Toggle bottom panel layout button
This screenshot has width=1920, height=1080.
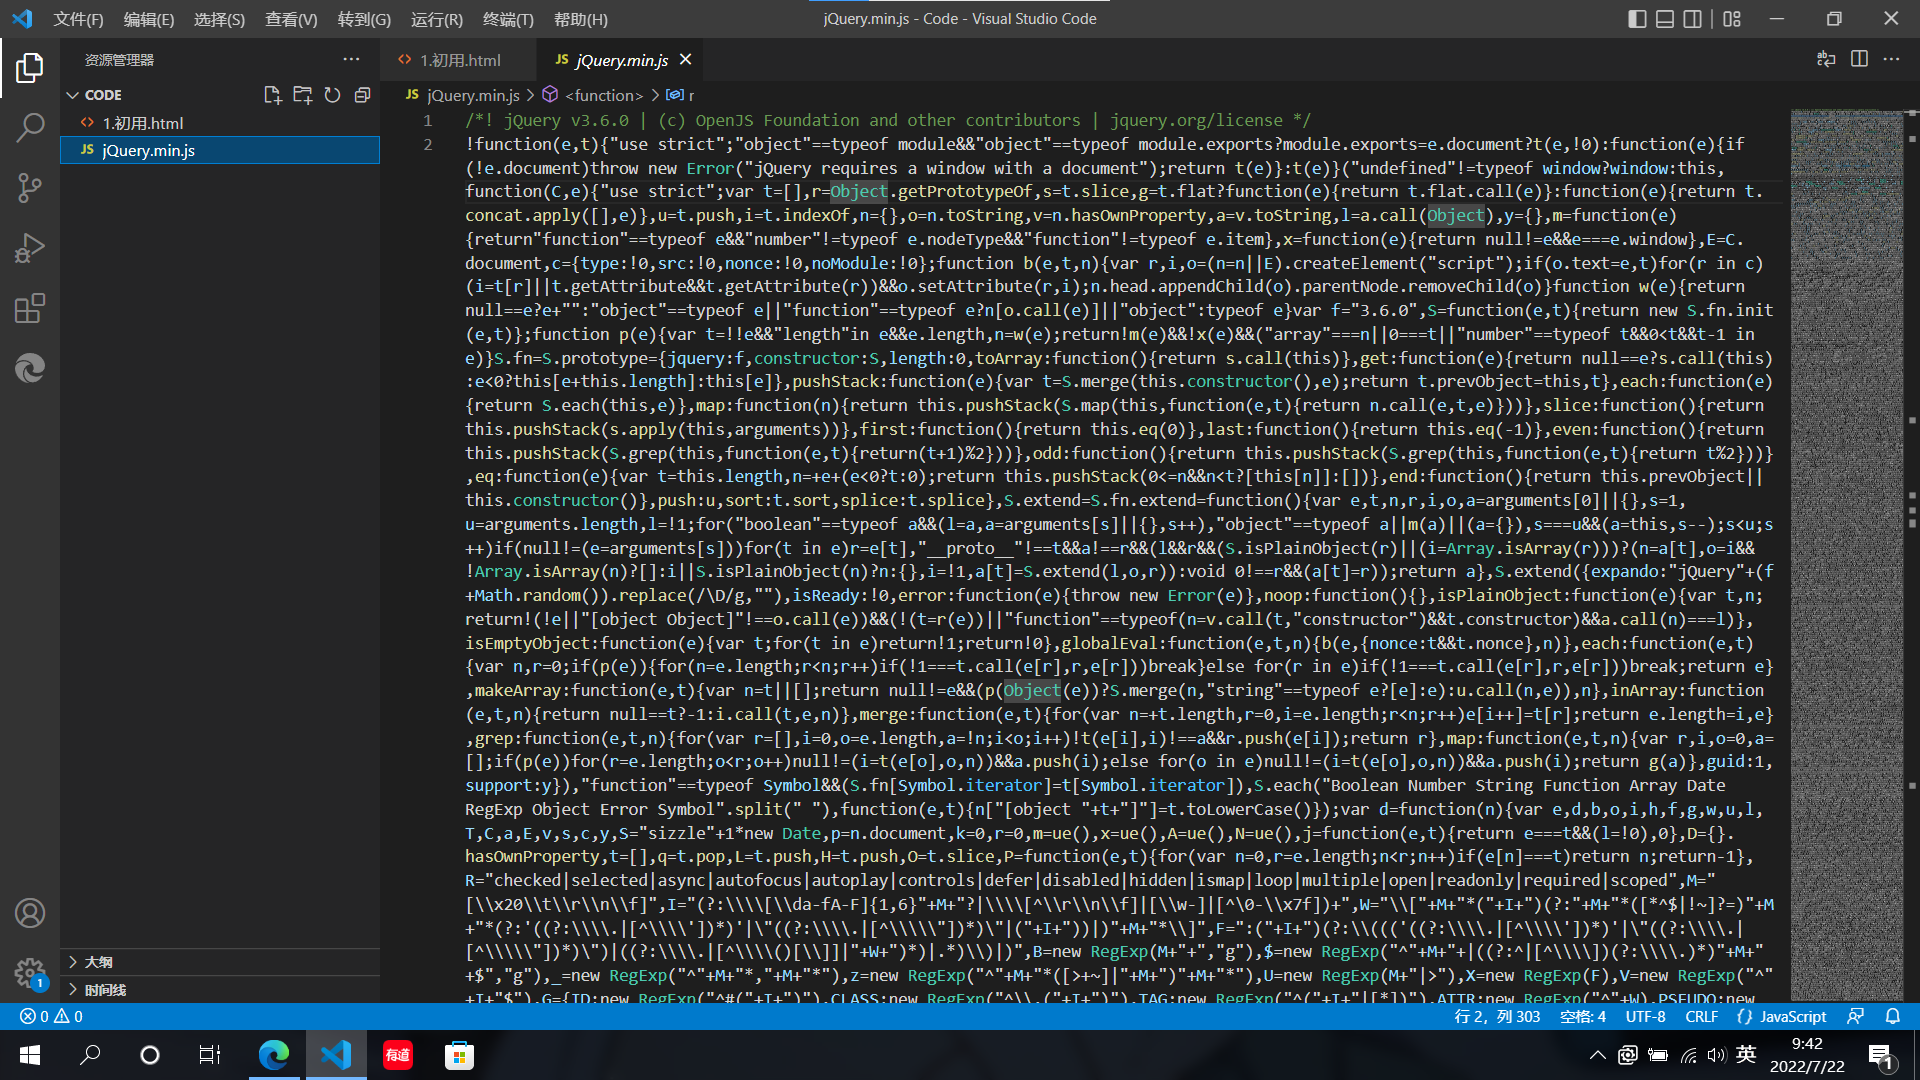[x=1665, y=19]
